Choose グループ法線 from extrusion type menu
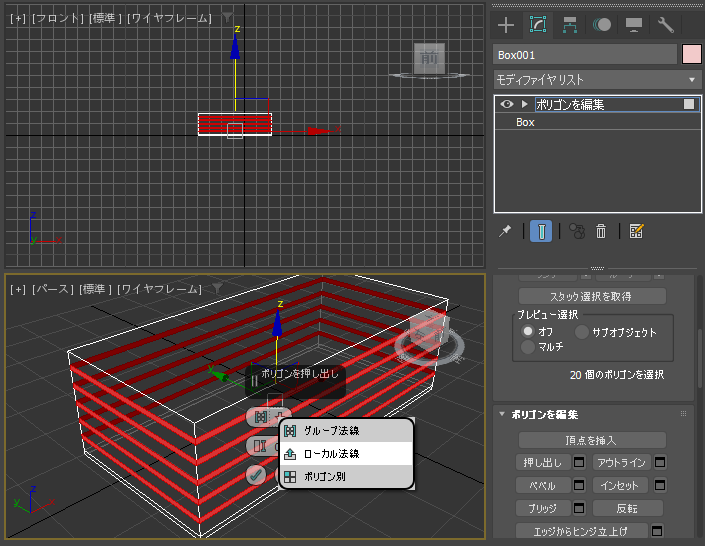The height and width of the screenshot is (546, 705). [346, 430]
